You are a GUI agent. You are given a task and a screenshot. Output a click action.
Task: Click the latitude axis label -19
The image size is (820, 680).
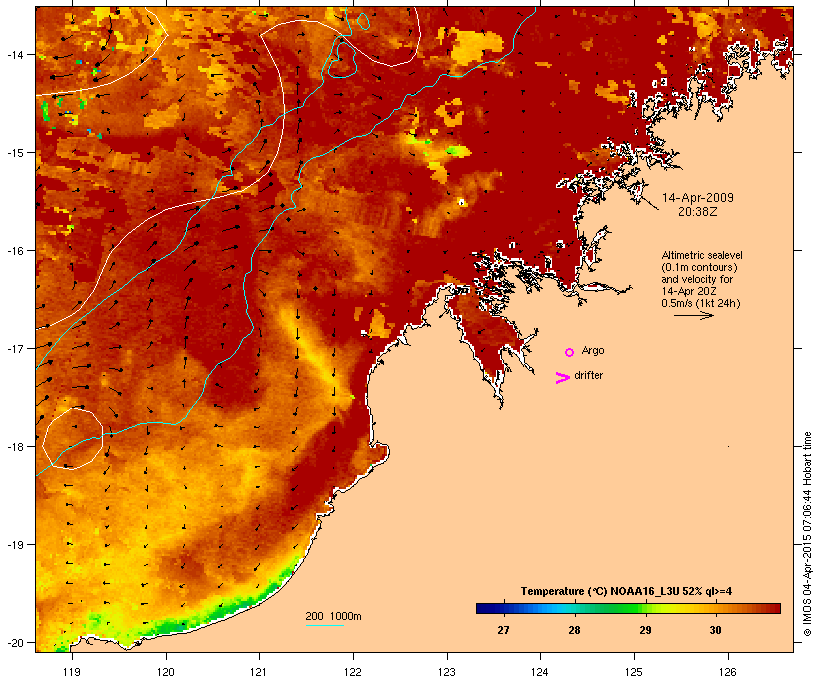tap(15, 545)
